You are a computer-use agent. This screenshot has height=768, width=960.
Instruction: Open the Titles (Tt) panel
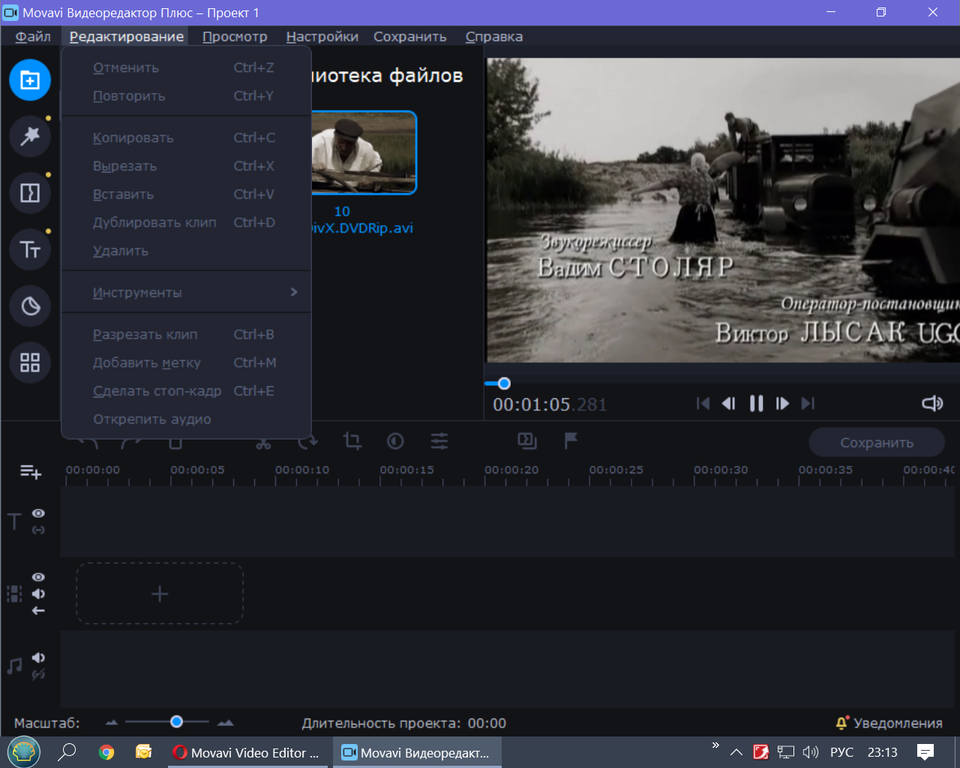[30, 249]
